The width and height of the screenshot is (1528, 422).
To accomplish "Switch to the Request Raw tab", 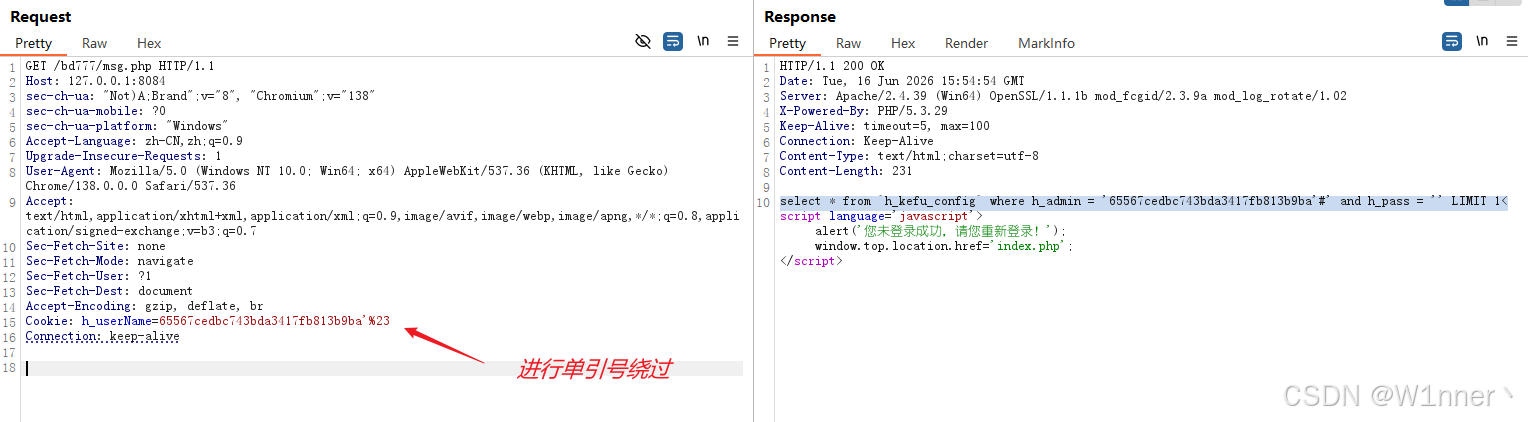I will coord(95,43).
